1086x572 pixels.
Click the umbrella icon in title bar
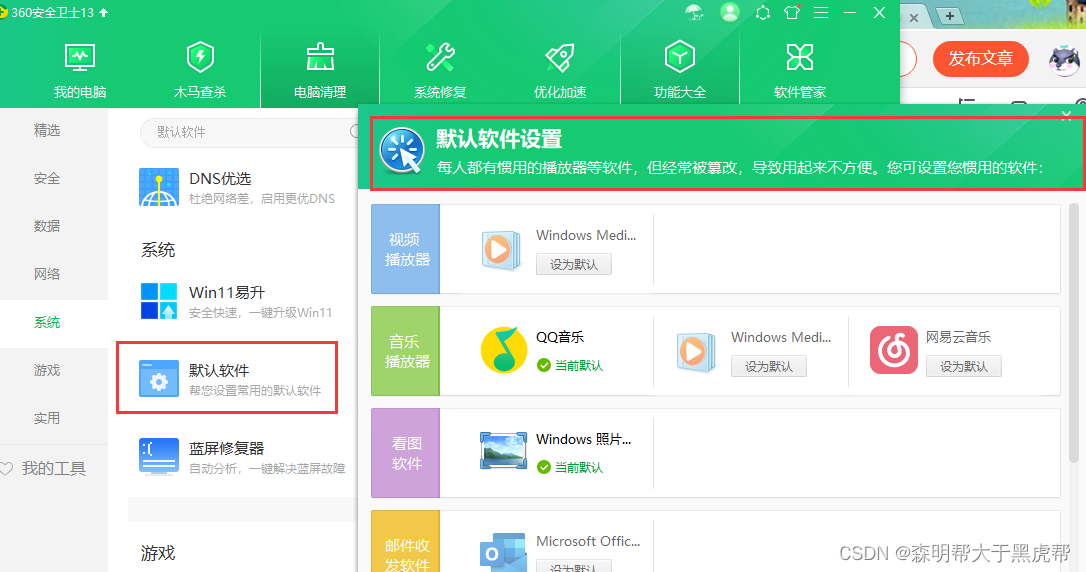pyautogui.click(x=694, y=12)
